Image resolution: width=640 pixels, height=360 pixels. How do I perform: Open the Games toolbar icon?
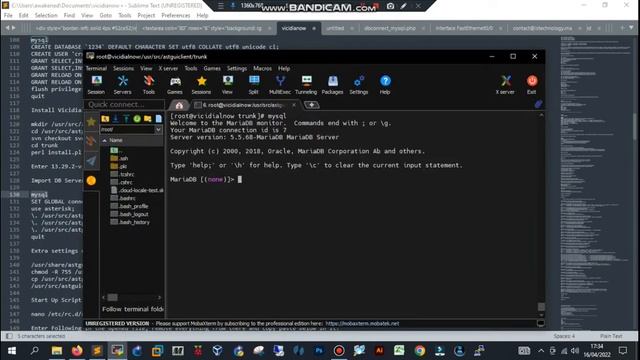[x=175, y=85]
